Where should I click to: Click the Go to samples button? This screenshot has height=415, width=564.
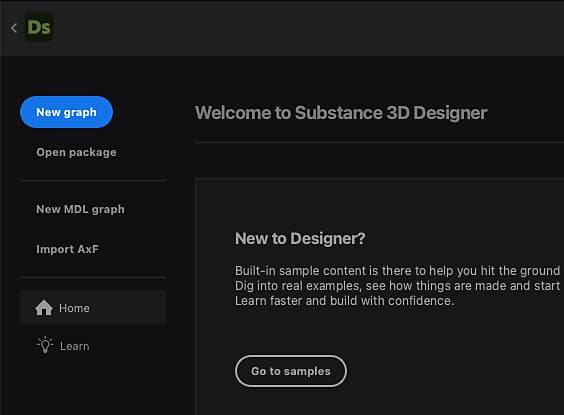point(291,371)
